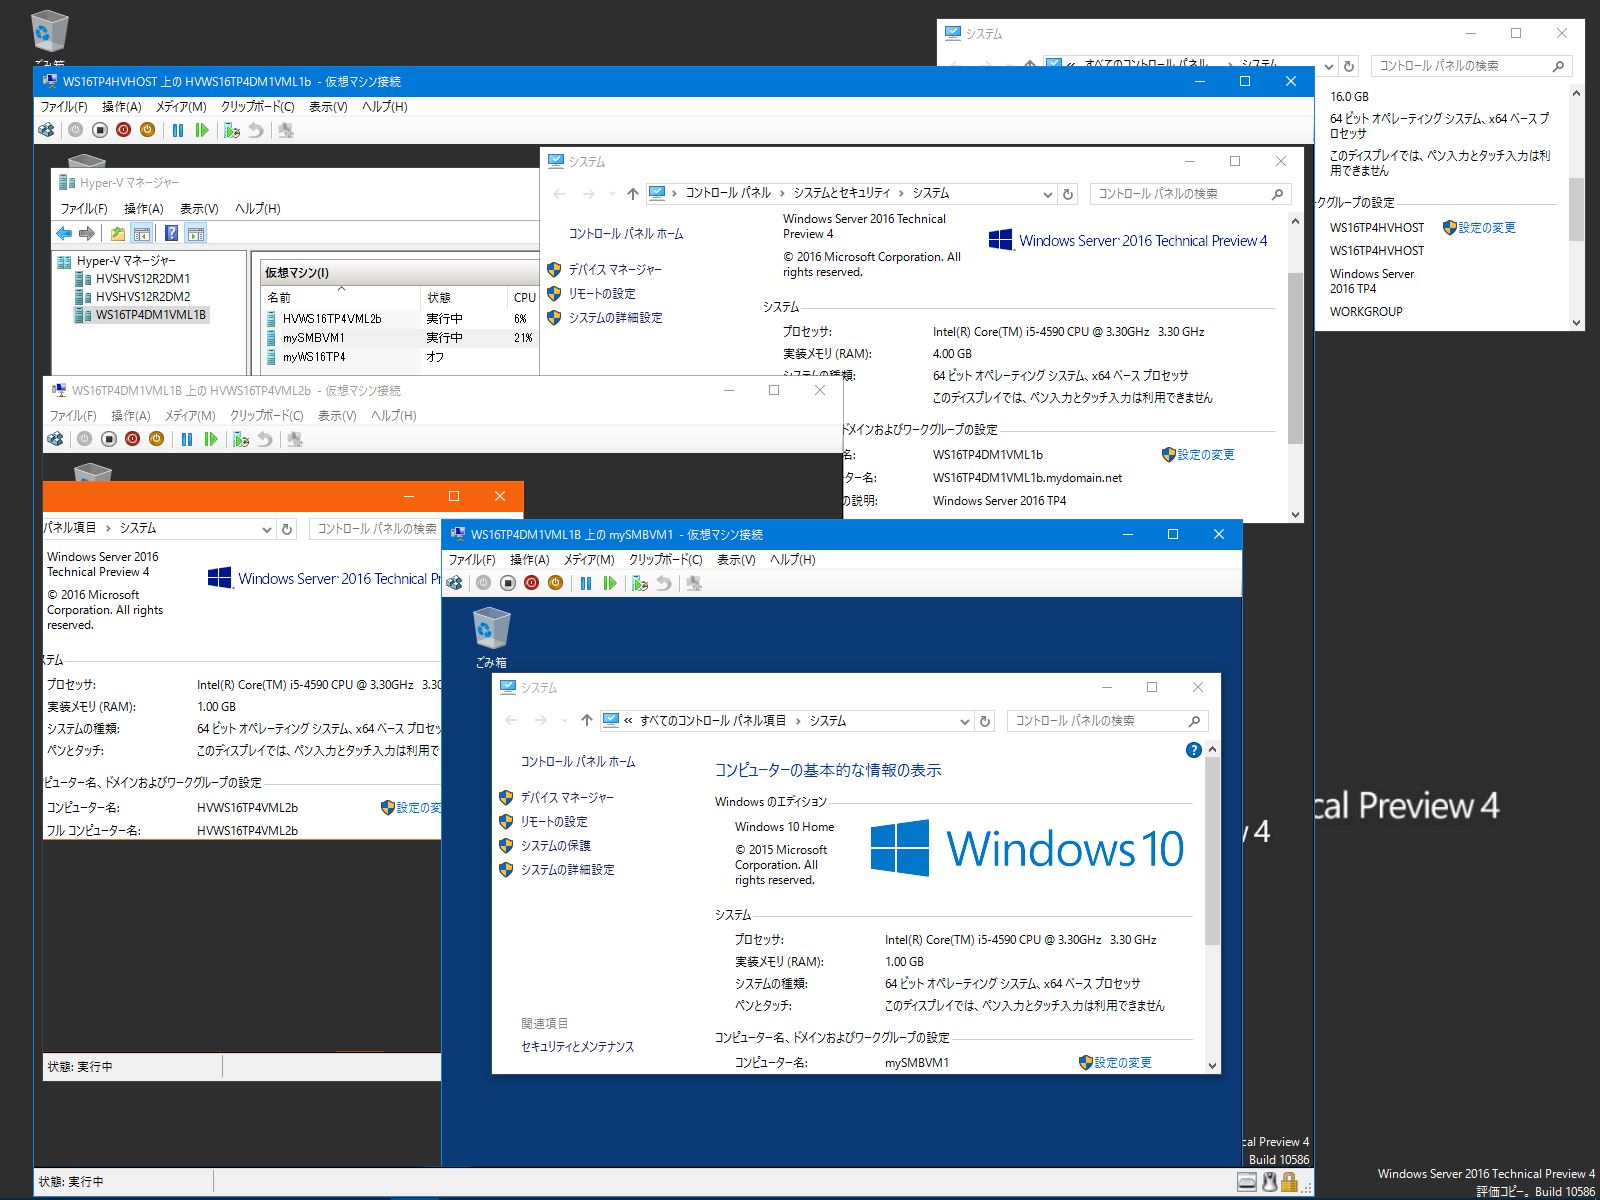1600x1200 pixels.
Task: Click orange Save icon in mySMBVM1 toolbar
Action: point(556,583)
